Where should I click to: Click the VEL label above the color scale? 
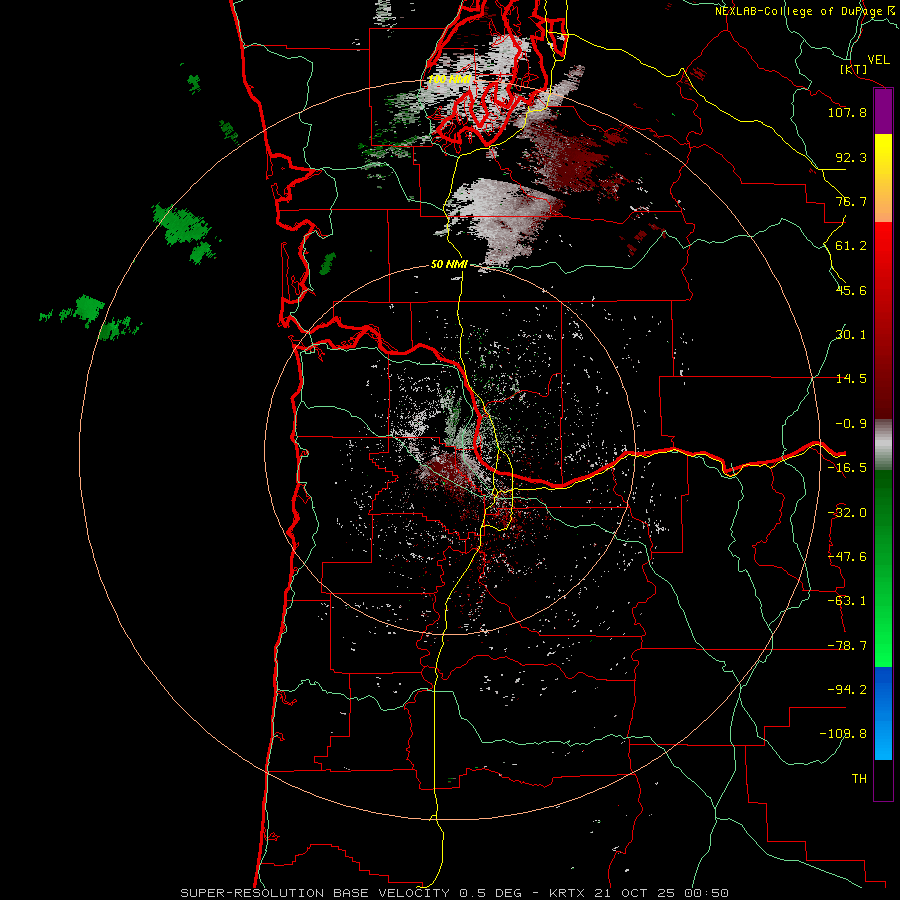coord(879,60)
